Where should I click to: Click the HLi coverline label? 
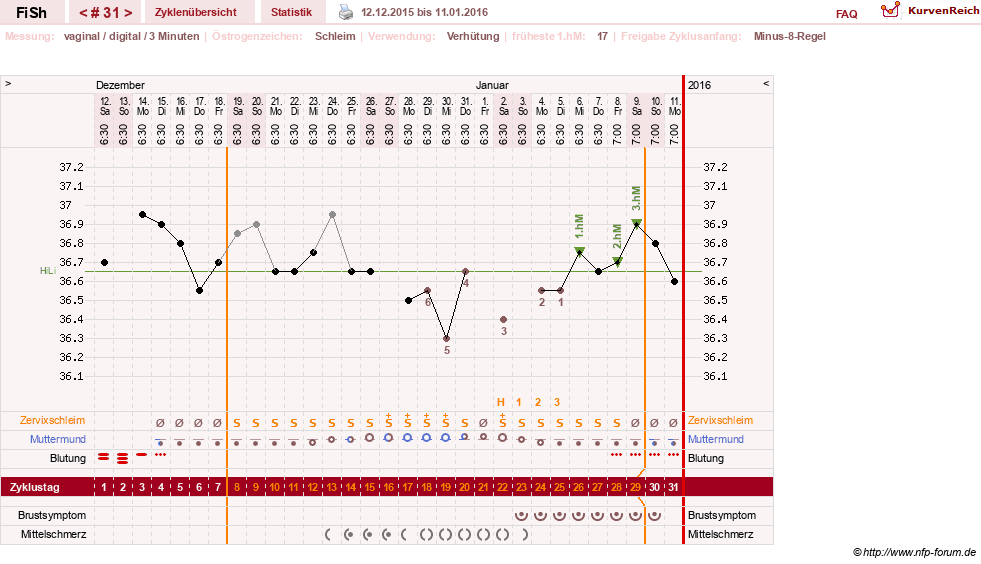[48, 270]
